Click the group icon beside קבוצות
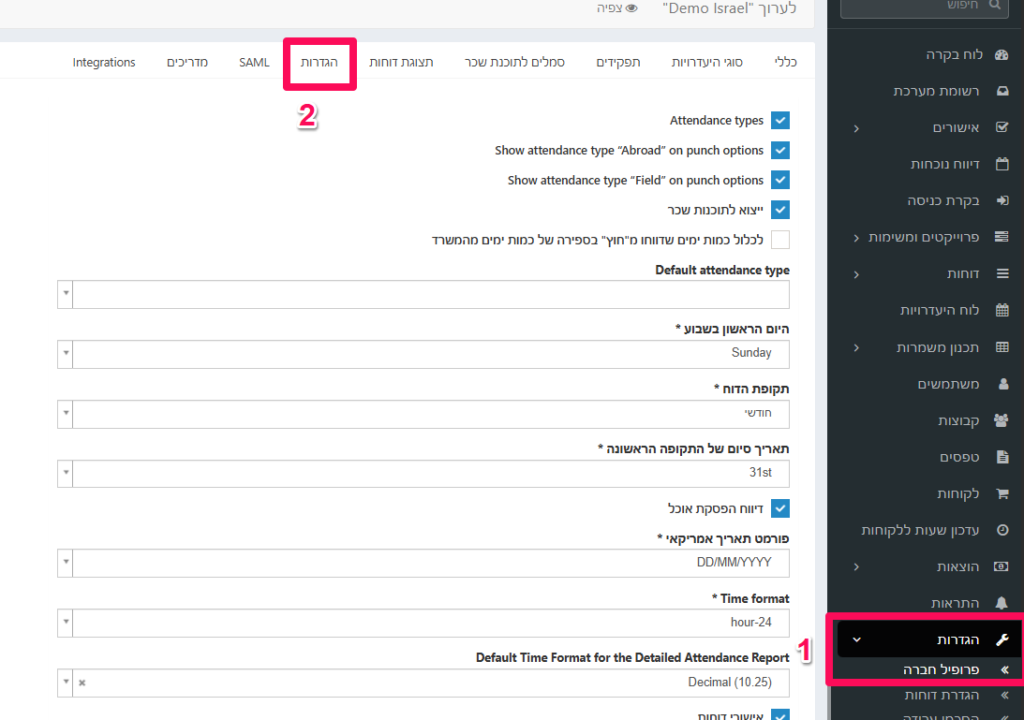 [x=1002, y=420]
